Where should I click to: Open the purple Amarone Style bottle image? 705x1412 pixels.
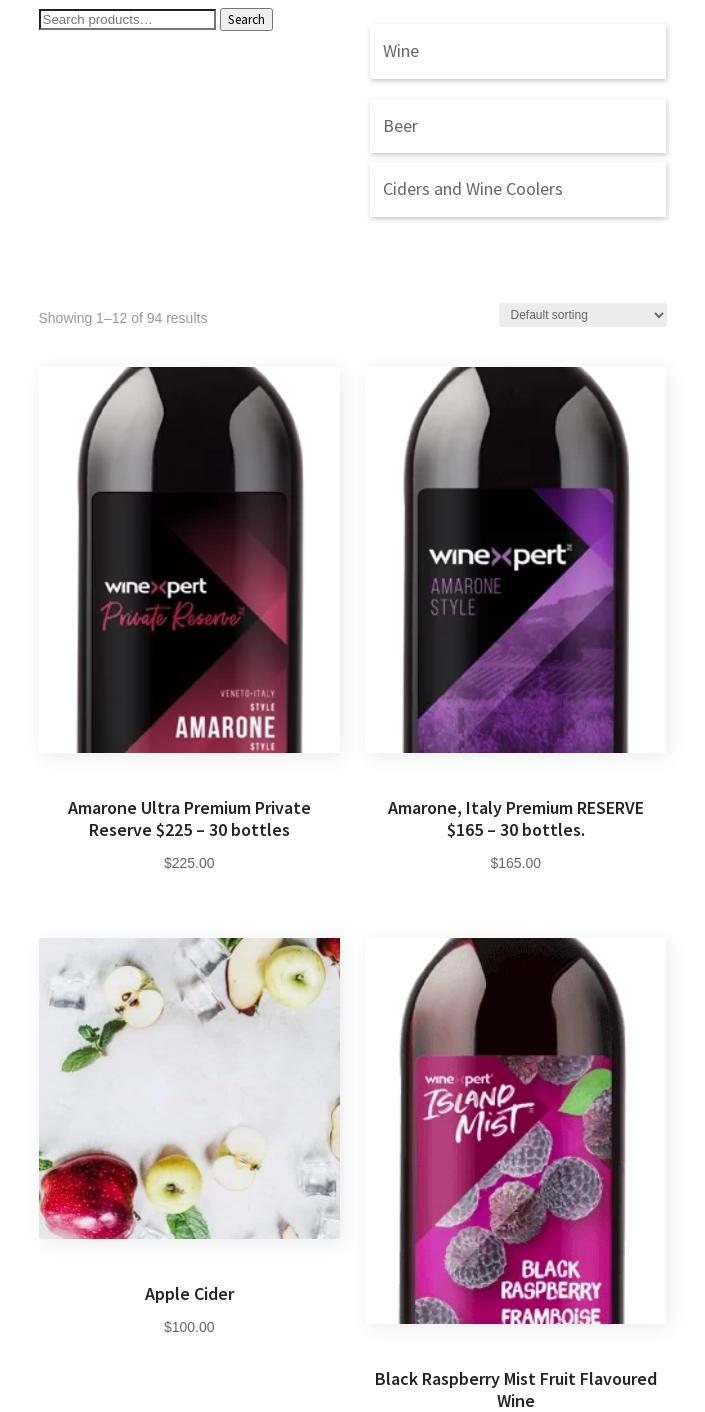click(516, 560)
